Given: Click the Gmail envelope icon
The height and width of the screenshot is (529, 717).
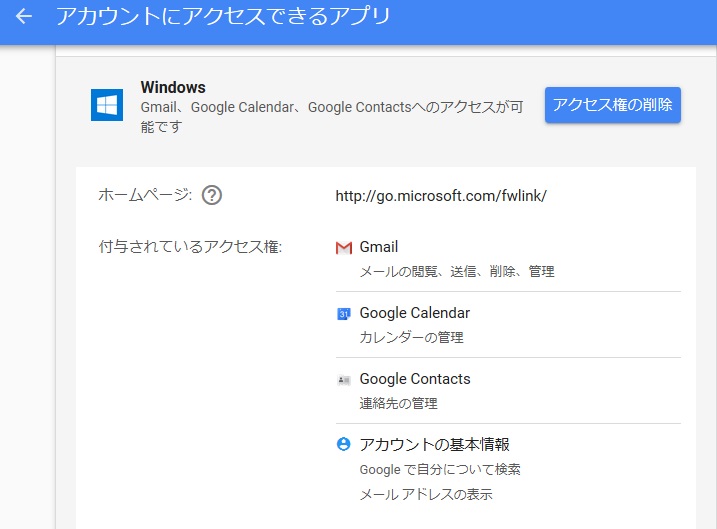Looking at the screenshot, I should tap(344, 247).
